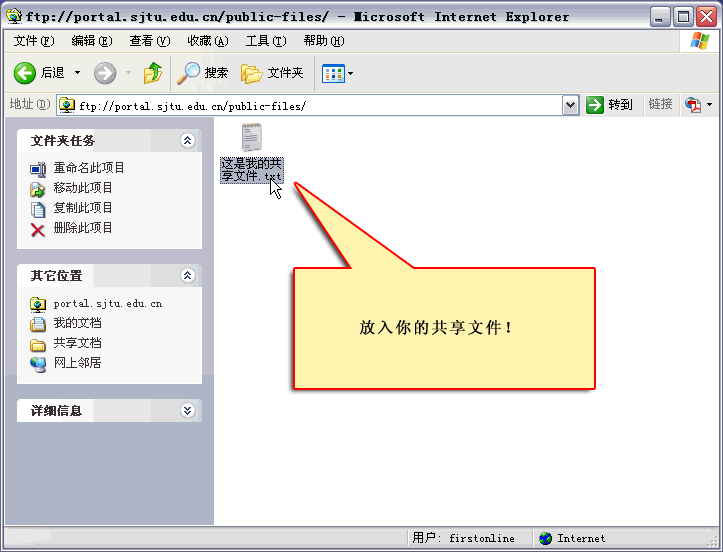Go up one folder level icon
723x552 pixels.
[x=153, y=73]
